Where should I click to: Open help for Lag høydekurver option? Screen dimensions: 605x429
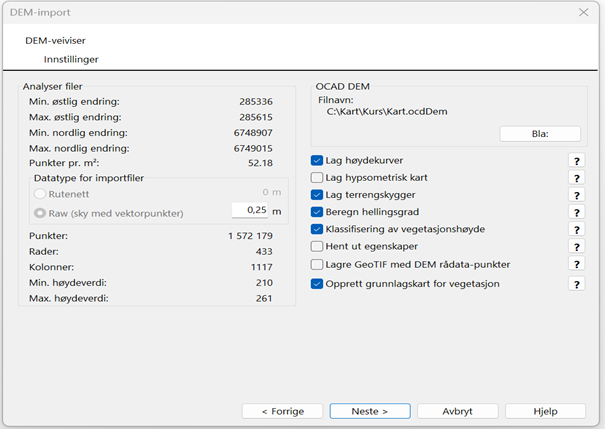pyautogui.click(x=576, y=161)
